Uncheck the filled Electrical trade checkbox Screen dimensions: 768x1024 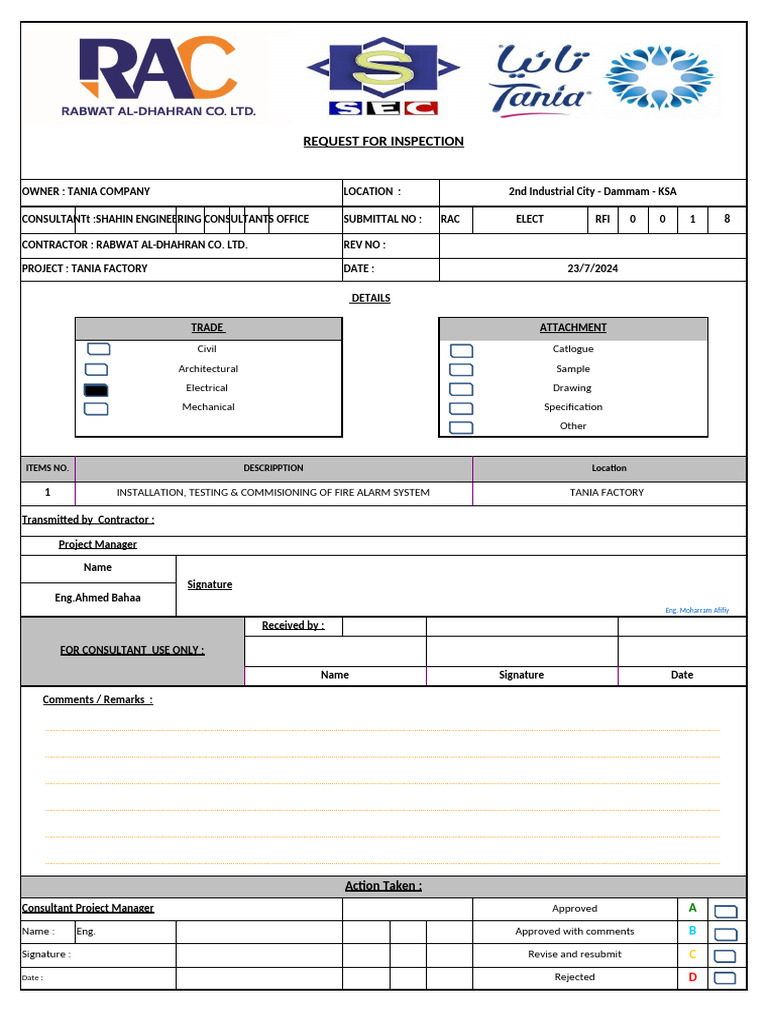pyautogui.click(x=96, y=391)
